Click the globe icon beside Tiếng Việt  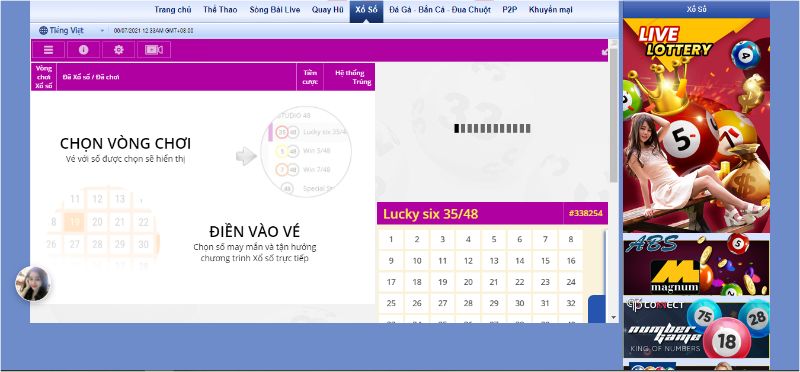tap(43, 31)
